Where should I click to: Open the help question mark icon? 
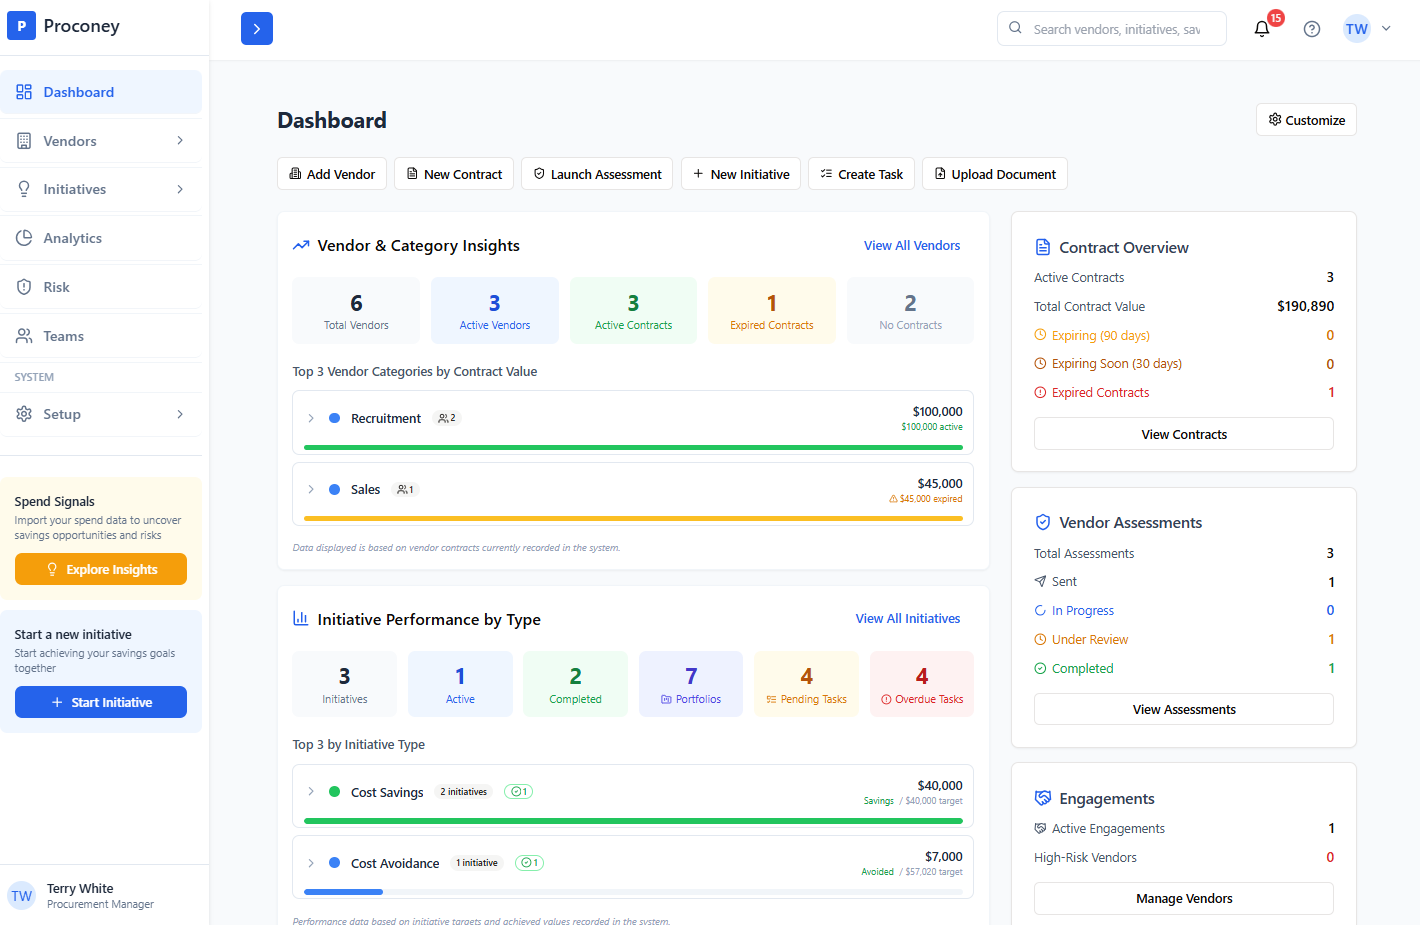1312,29
